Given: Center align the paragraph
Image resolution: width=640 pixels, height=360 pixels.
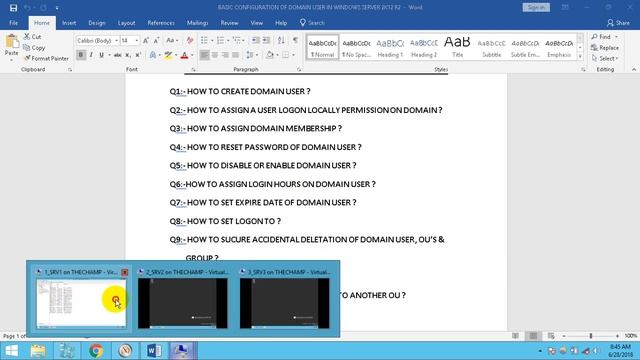Looking at the screenshot, I should click(x=215, y=55).
